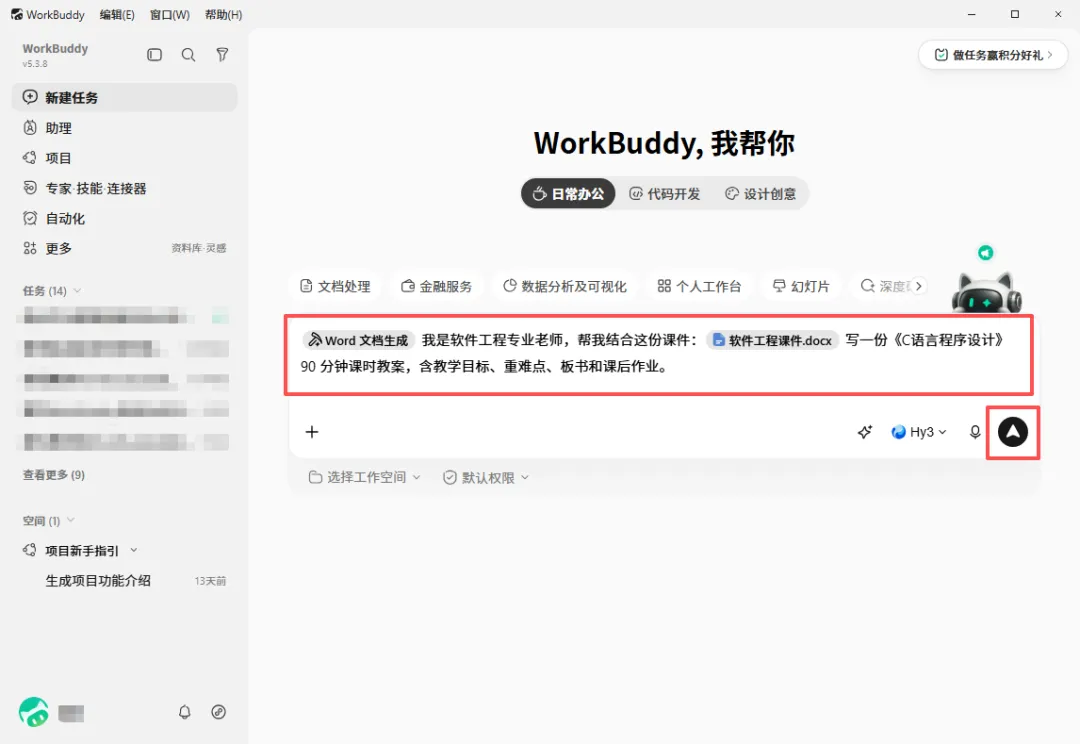Expand 项目新手指引 project chevron
1080x744 pixels.
[134, 550]
